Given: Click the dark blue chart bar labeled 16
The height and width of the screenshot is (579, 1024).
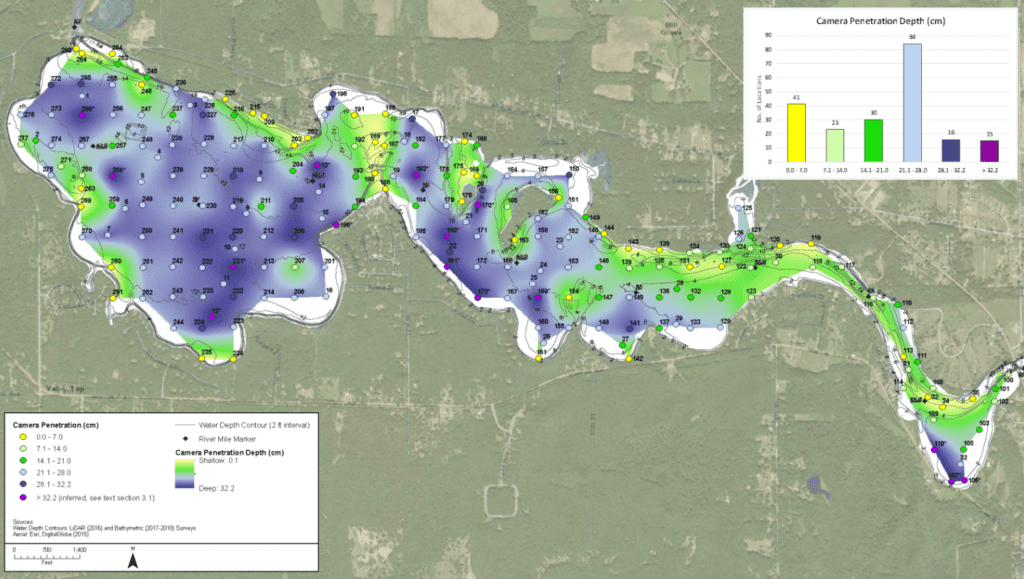Looking at the screenshot, I should (950, 149).
